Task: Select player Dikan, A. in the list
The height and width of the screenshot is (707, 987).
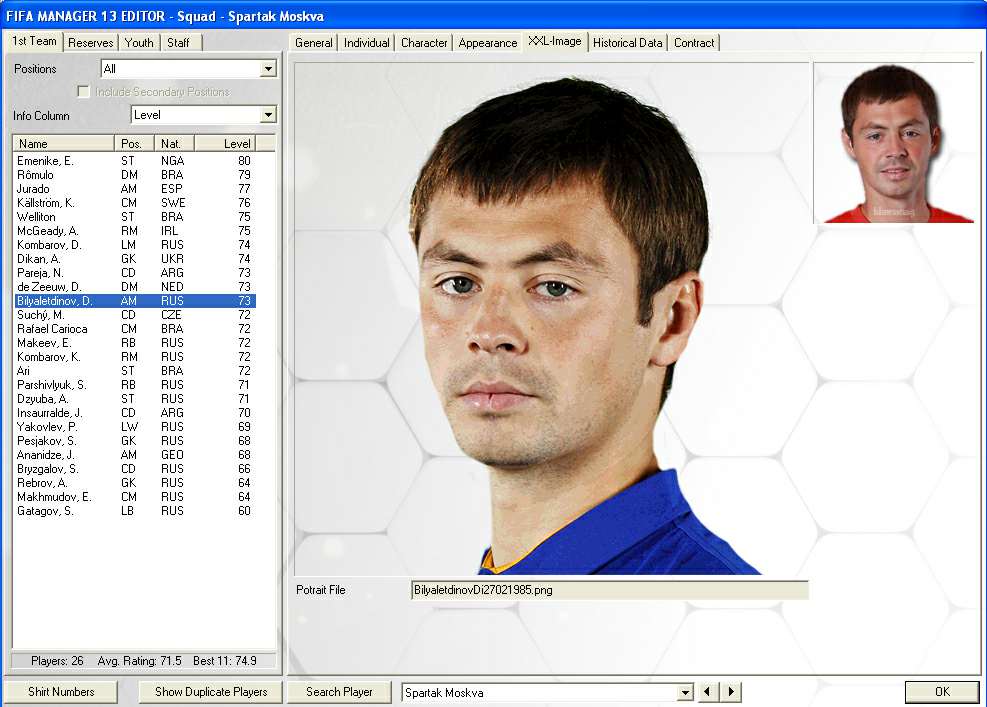Action: pyautogui.click(x=135, y=259)
